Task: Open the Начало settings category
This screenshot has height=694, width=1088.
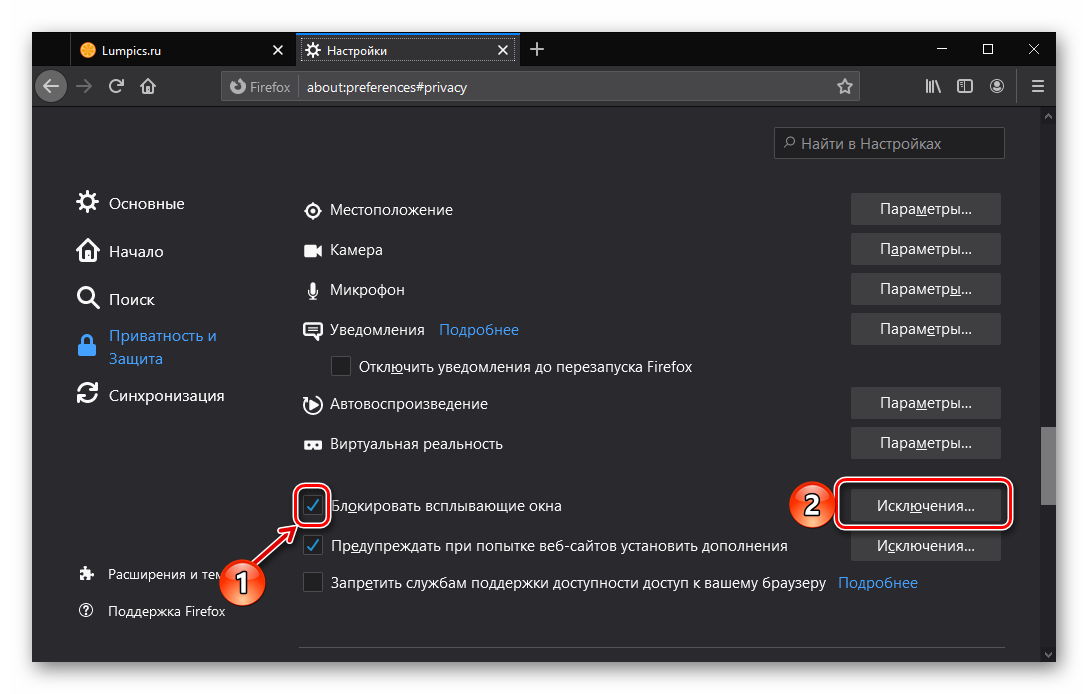Action: [x=120, y=251]
